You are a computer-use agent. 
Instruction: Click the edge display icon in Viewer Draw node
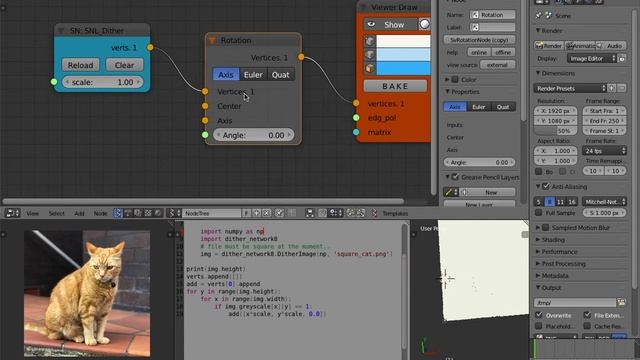(370, 55)
